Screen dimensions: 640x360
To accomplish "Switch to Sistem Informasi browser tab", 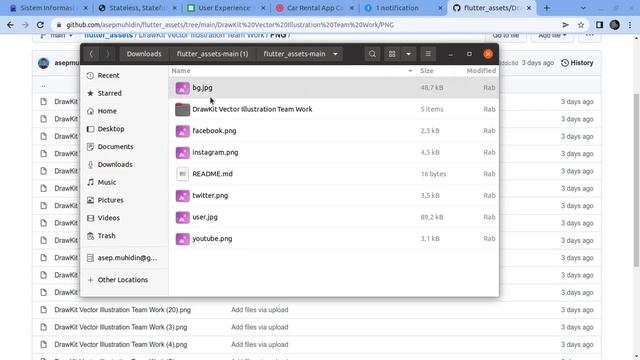I will pyautogui.click(x=48, y=8).
